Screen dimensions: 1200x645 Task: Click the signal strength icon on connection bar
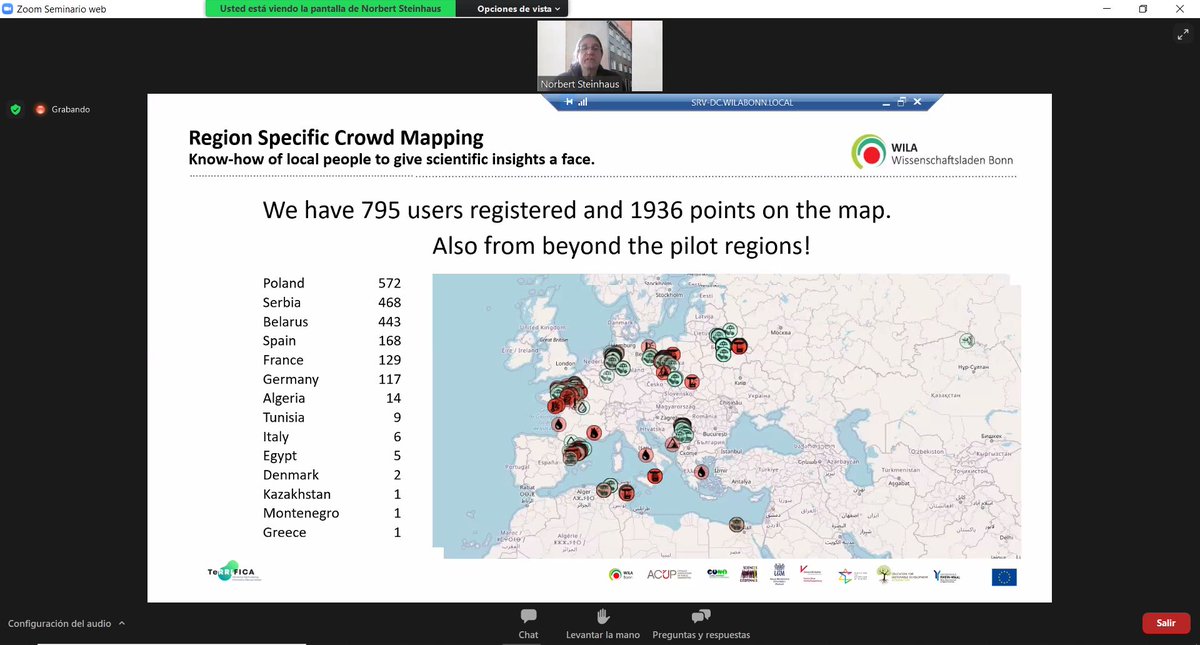click(584, 101)
